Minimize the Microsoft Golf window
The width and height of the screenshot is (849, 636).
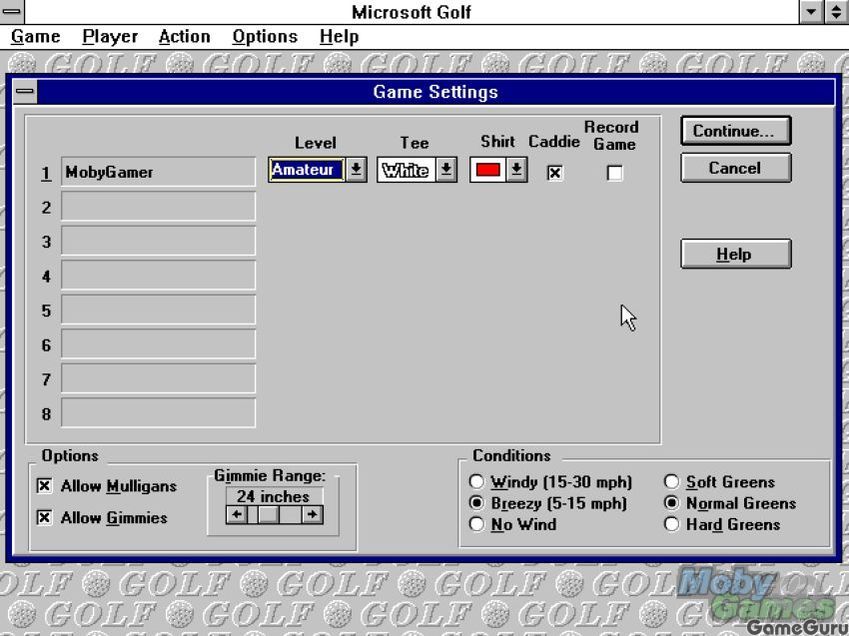coord(811,11)
